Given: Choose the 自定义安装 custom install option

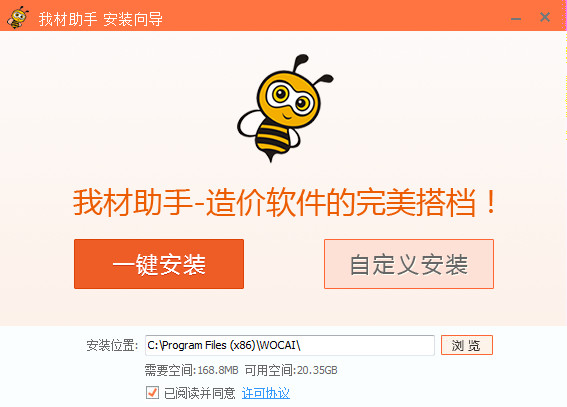Looking at the screenshot, I should point(409,264).
